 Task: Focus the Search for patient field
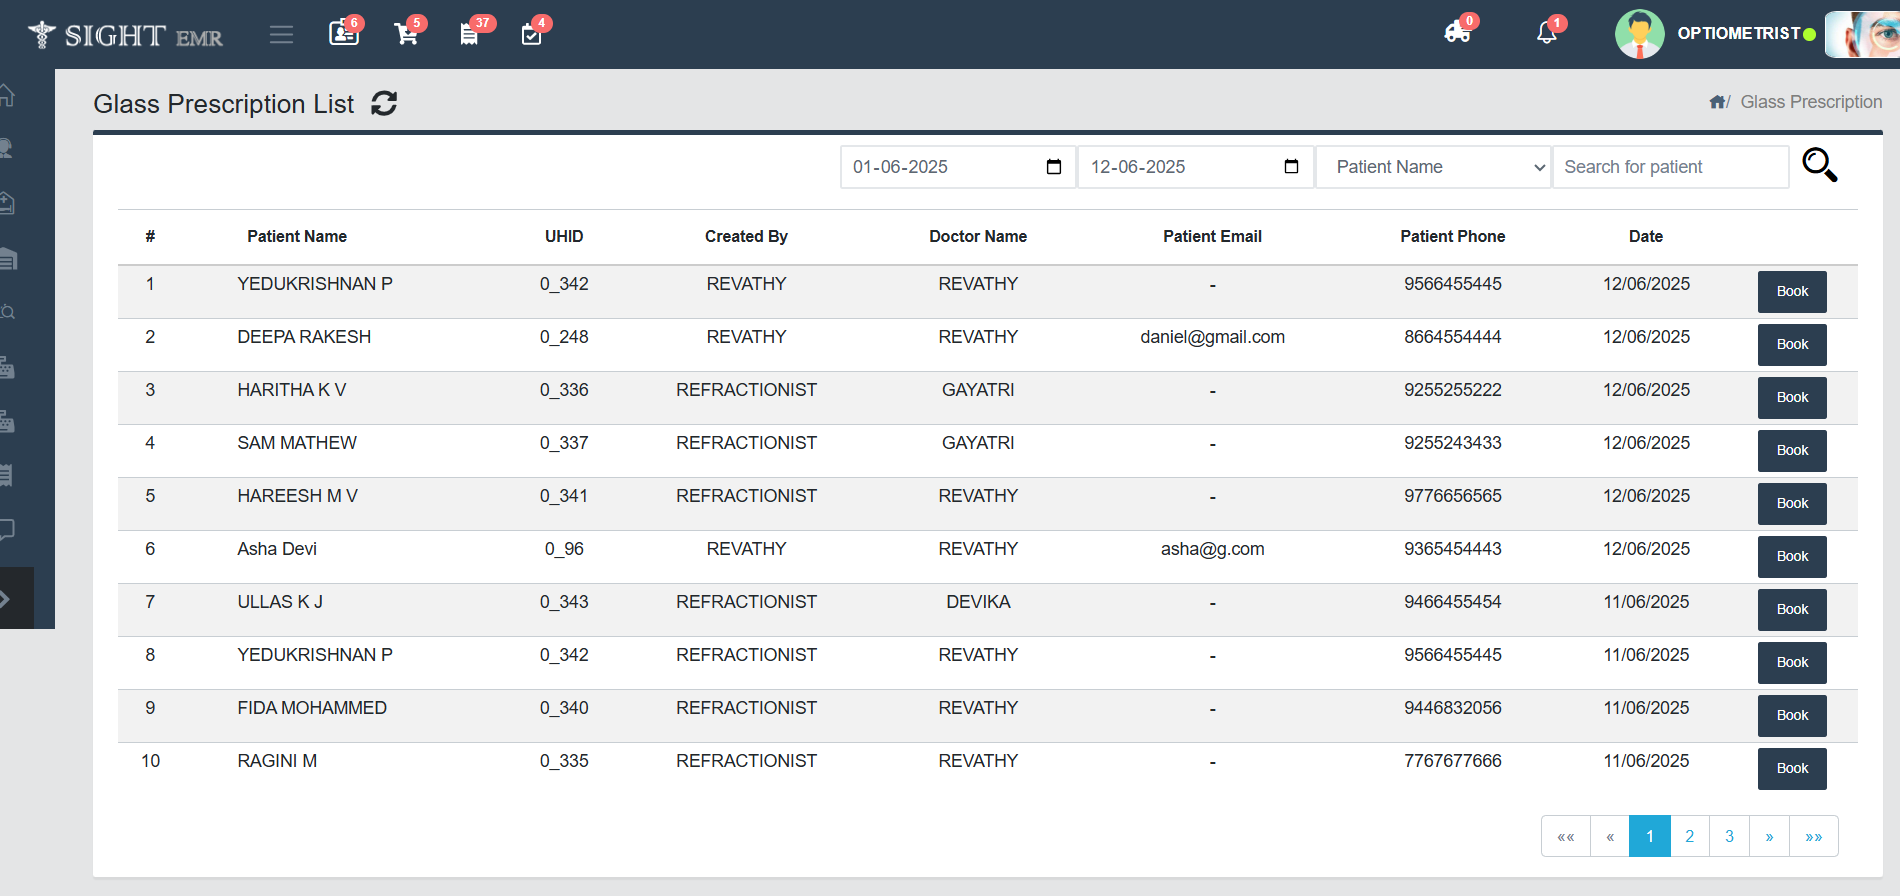[1669, 167]
